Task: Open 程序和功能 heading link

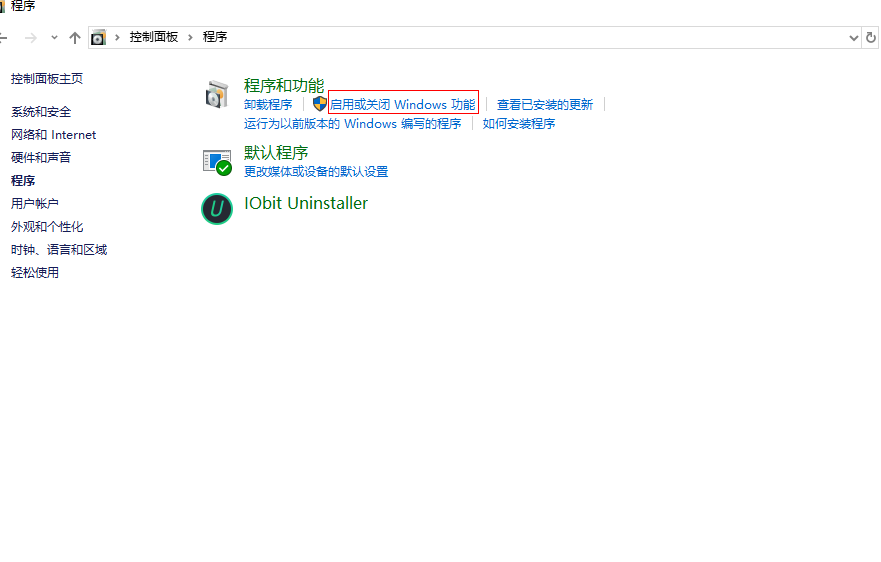Action: click(x=284, y=85)
